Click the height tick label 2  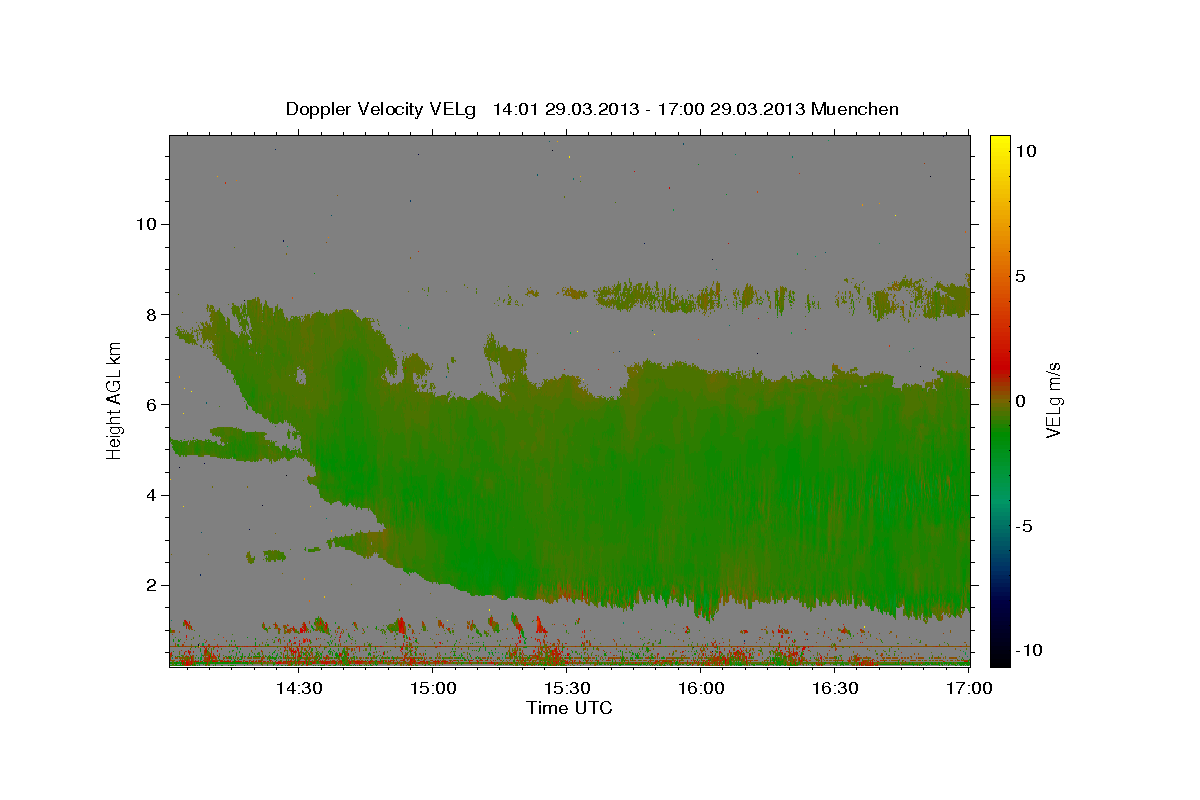pyautogui.click(x=151, y=585)
